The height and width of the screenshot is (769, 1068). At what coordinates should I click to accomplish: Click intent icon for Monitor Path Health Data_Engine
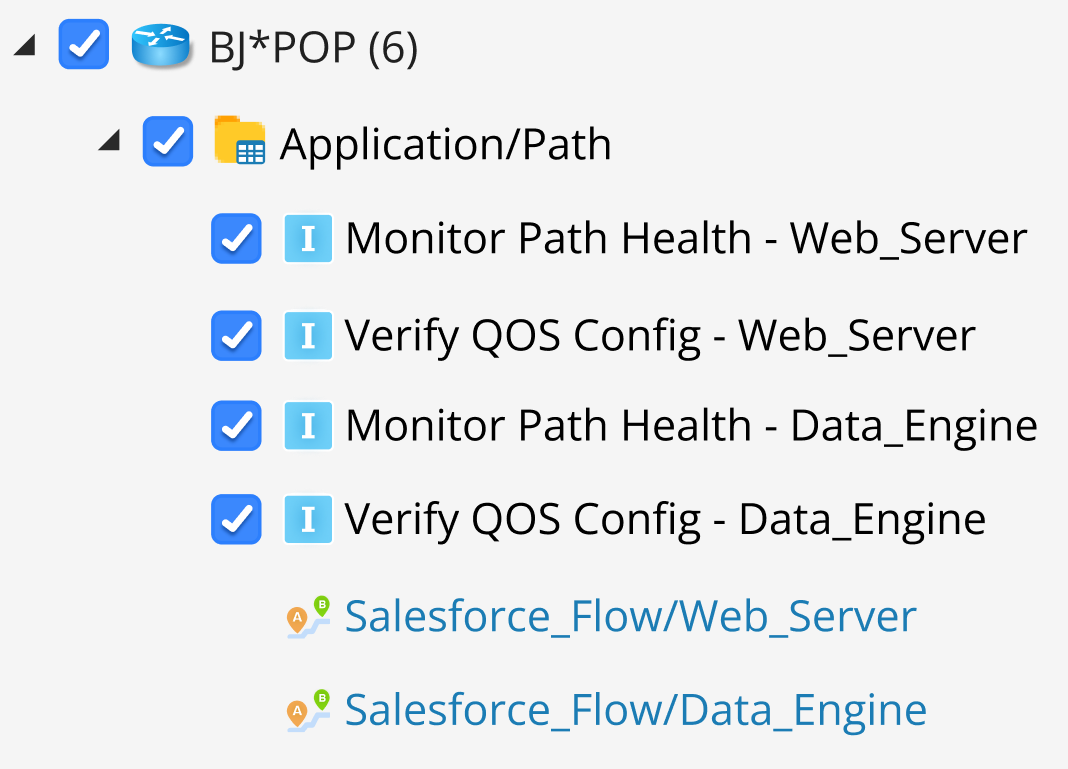pos(308,426)
